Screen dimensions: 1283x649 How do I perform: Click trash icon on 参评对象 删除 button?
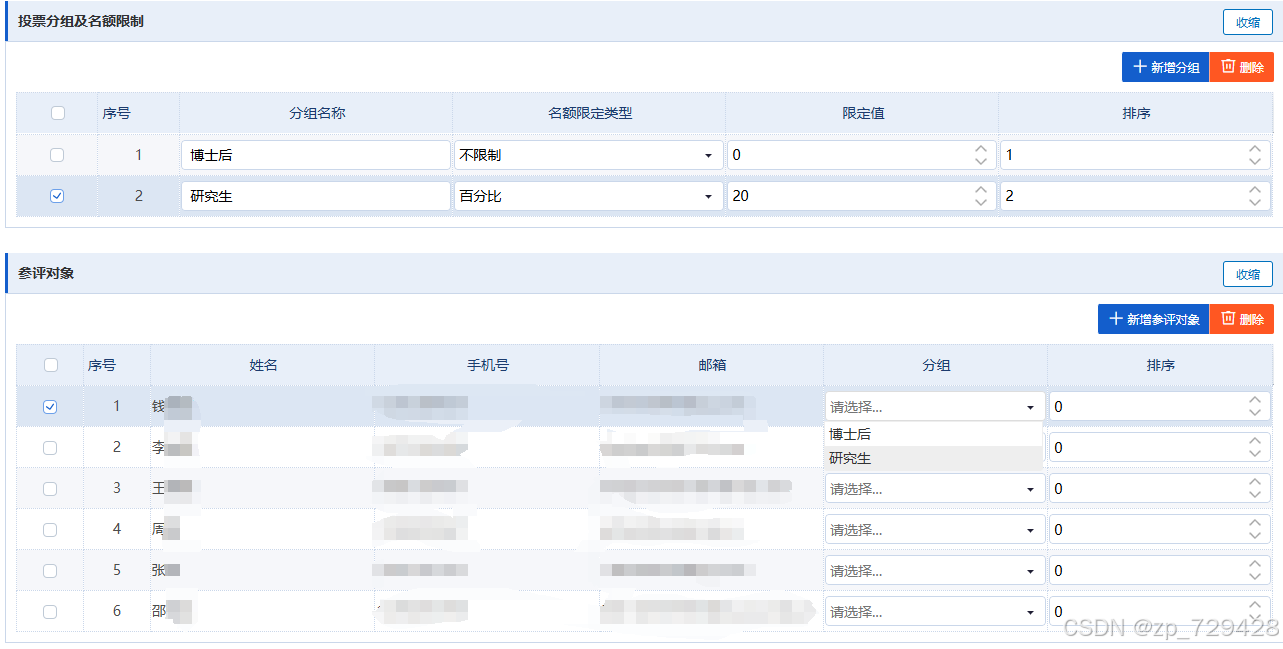[x=1224, y=318]
